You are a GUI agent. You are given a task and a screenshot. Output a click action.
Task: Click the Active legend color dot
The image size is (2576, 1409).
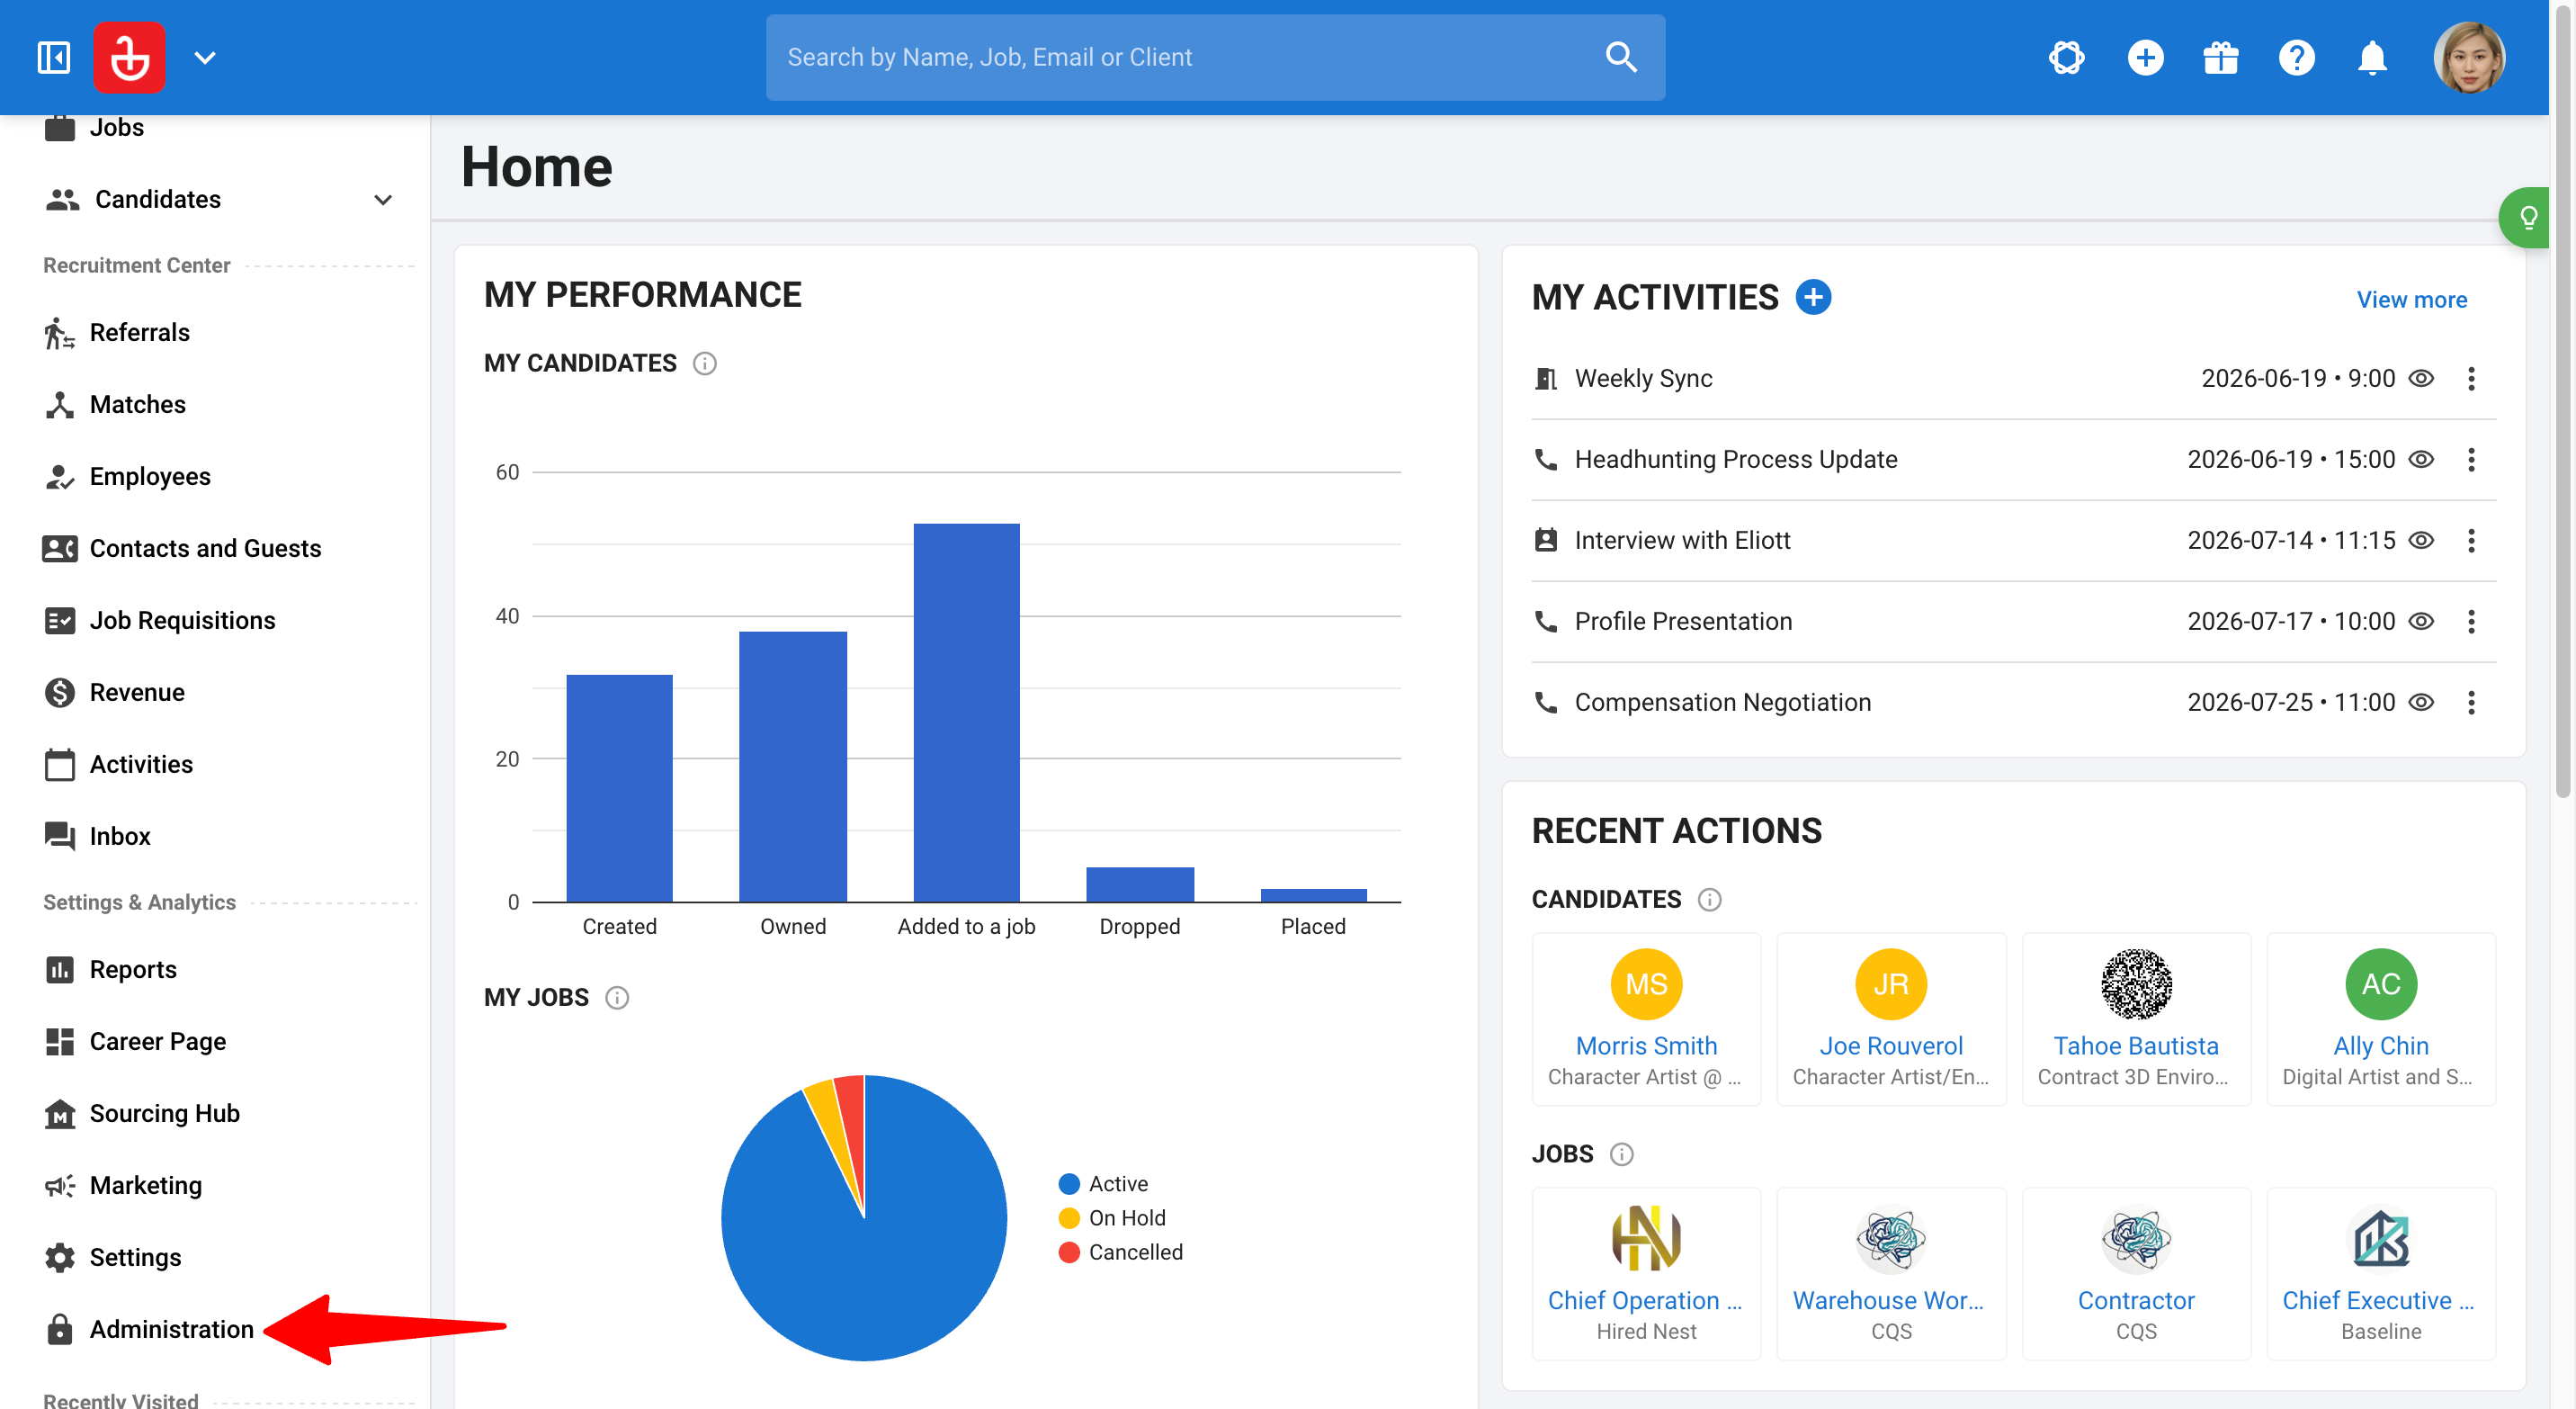1068,1183
